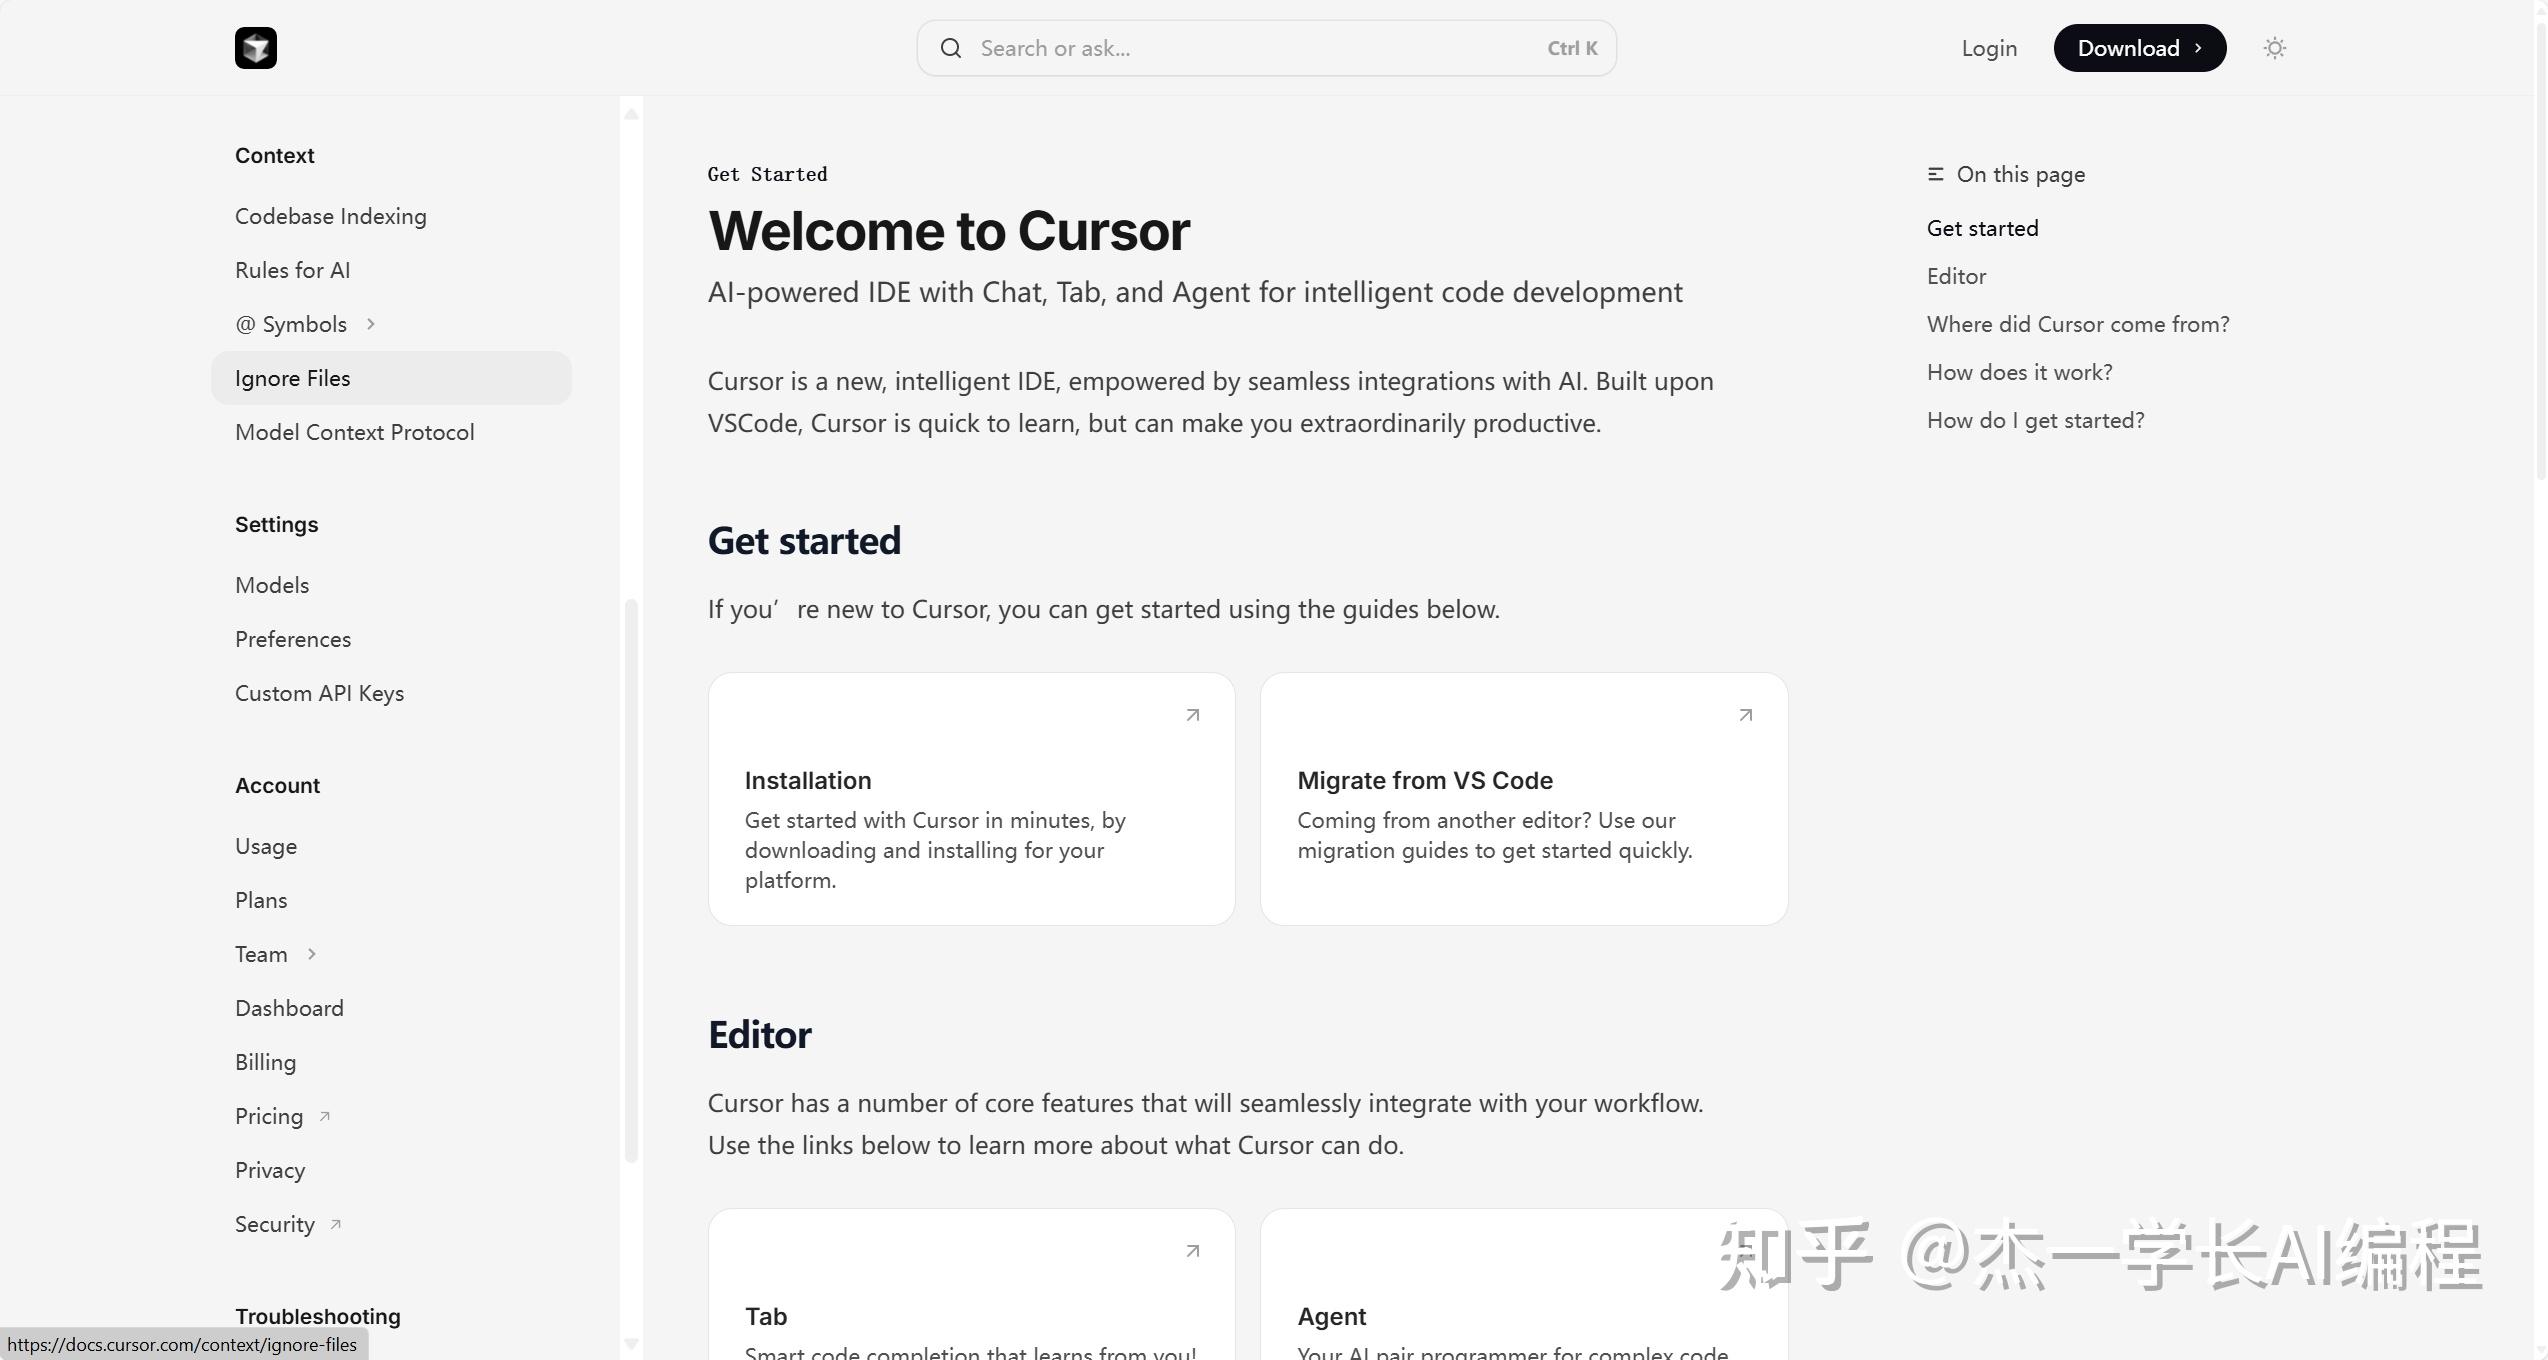Open Migrate from VS Code via arrow icon
This screenshot has width=2548, height=1360.
(1744, 714)
